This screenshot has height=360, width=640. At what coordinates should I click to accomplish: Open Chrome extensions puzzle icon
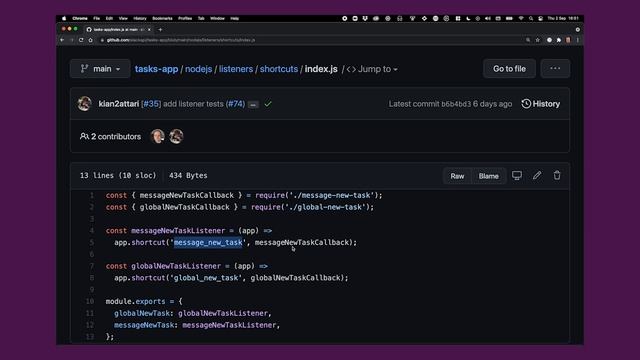coord(559,40)
